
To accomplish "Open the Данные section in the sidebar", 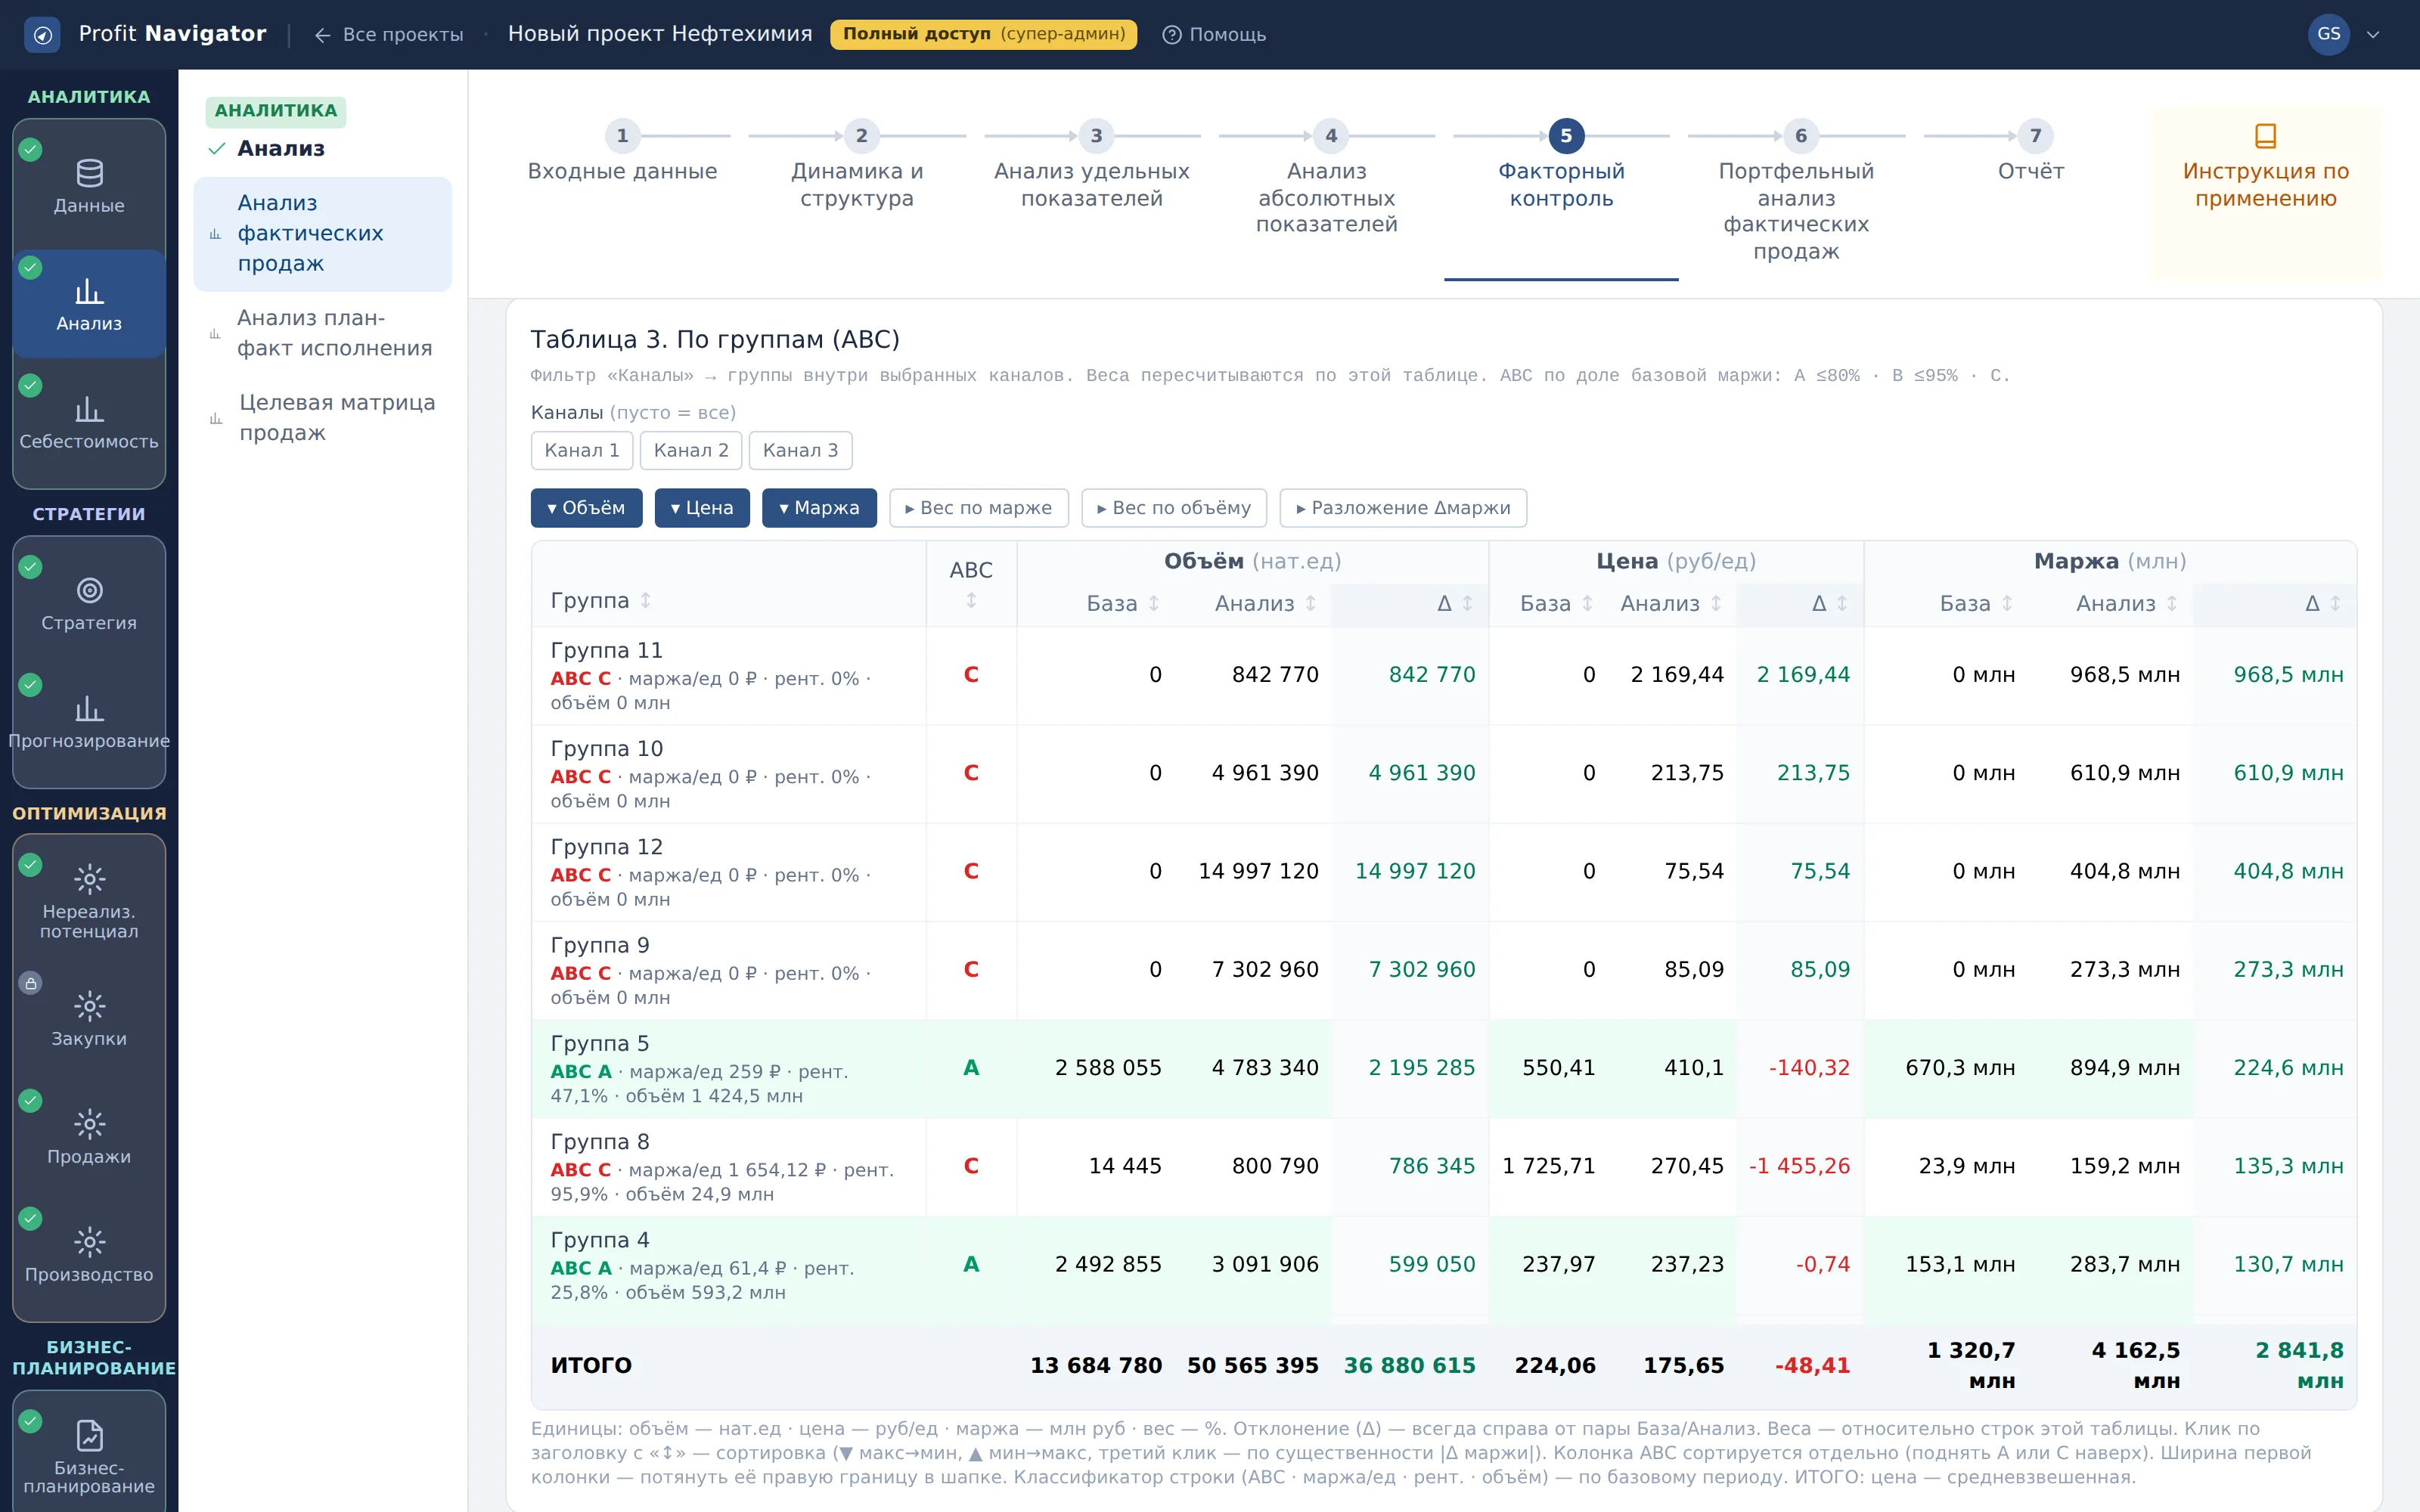I will click(x=89, y=187).
